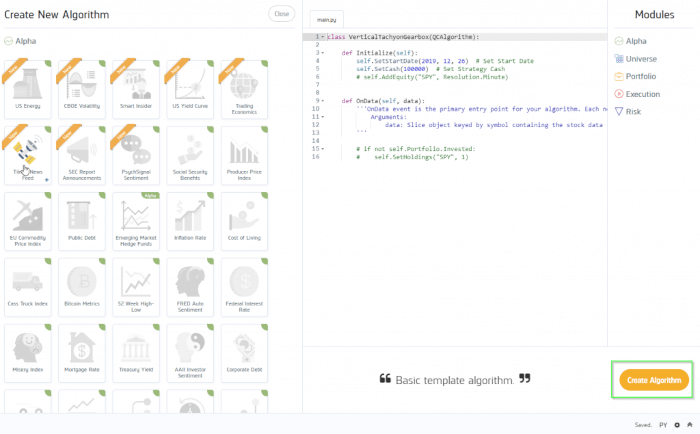Screen dimensions: 700x434
Task: Pick the Trading Economics card
Action: (x=244, y=89)
